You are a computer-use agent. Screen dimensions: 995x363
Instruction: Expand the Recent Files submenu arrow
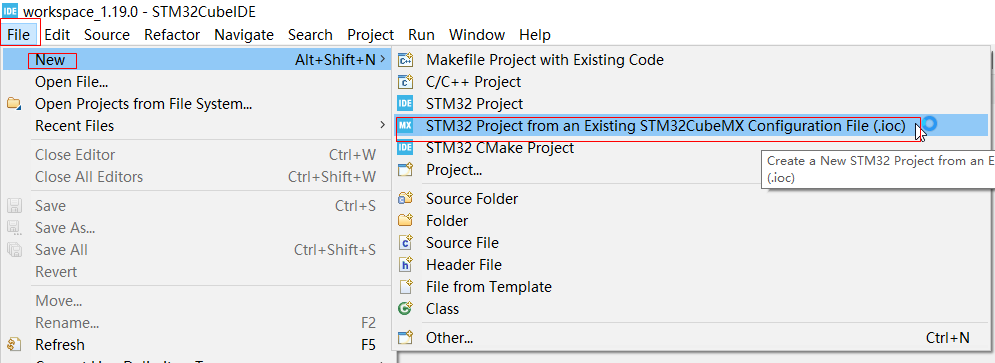click(x=382, y=125)
